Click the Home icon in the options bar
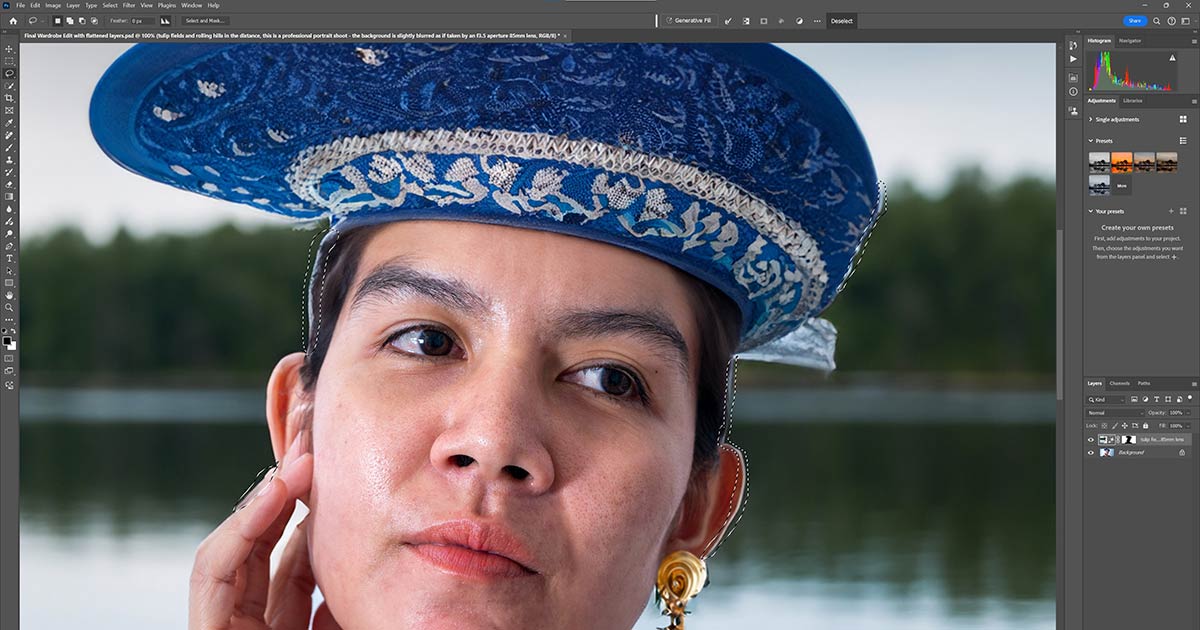This screenshot has height=630, width=1200. point(11,20)
